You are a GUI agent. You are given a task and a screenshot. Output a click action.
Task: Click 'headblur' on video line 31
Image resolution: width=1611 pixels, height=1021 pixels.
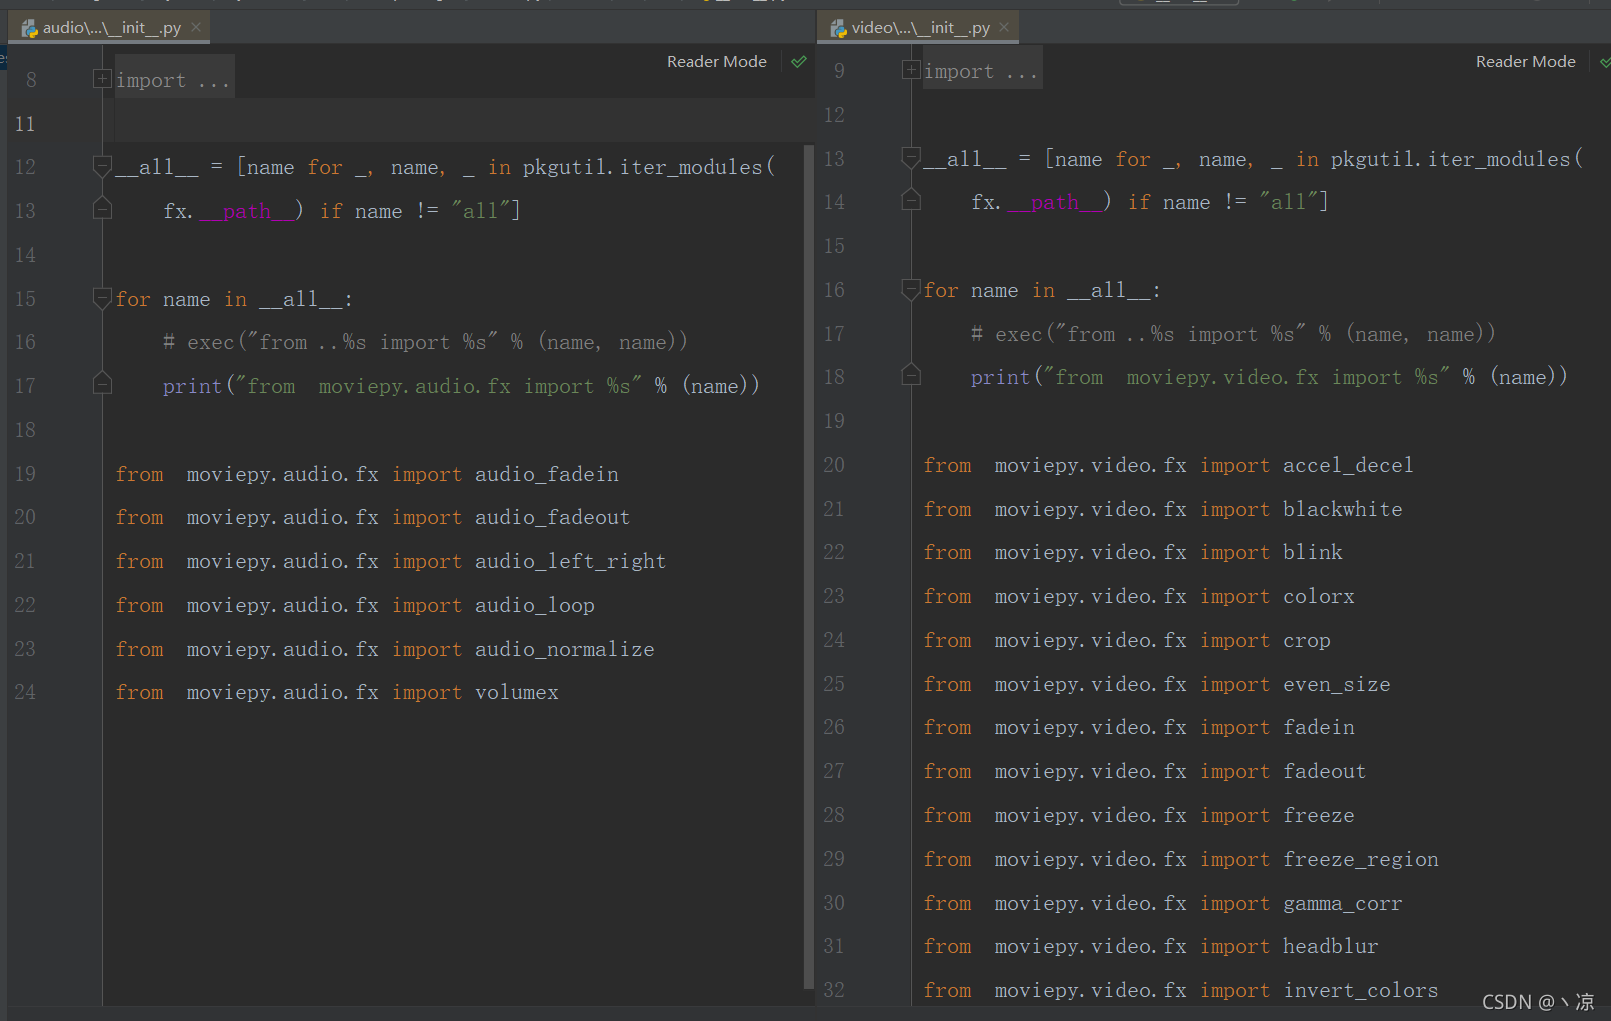[1331, 946]
